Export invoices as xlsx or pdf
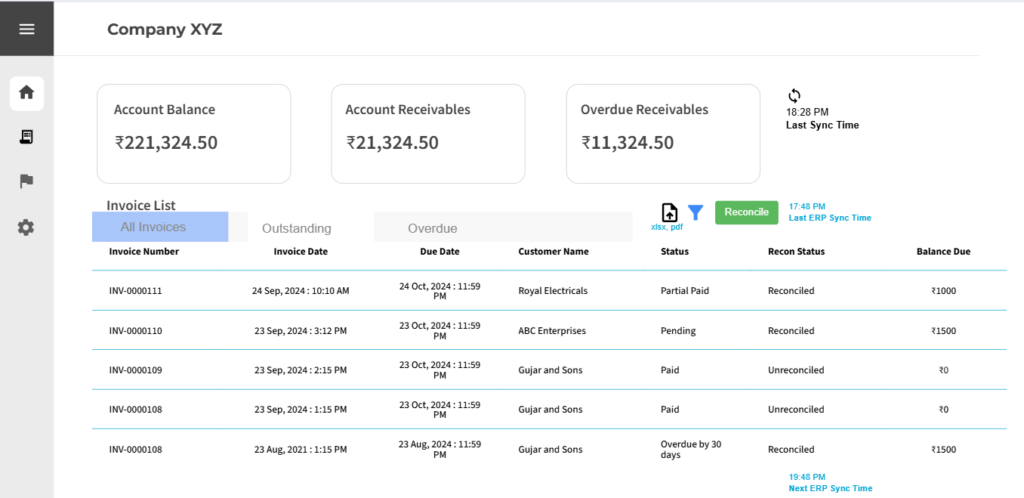 click(x=670, y=213)
